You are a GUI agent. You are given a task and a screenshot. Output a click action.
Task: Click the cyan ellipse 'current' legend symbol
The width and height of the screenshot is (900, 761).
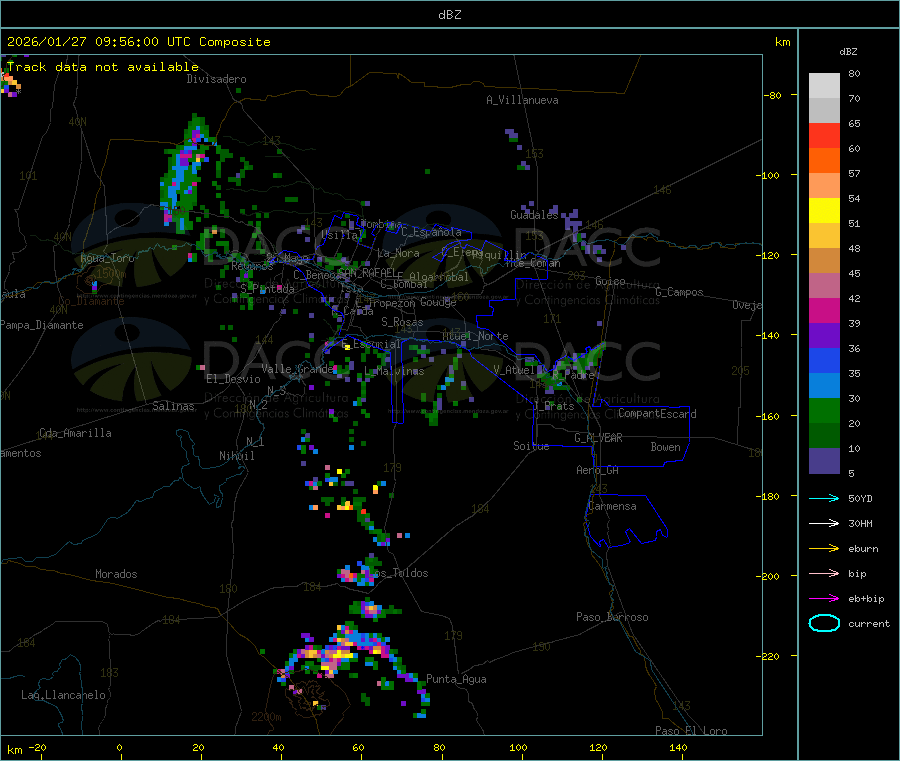[824, 623]
